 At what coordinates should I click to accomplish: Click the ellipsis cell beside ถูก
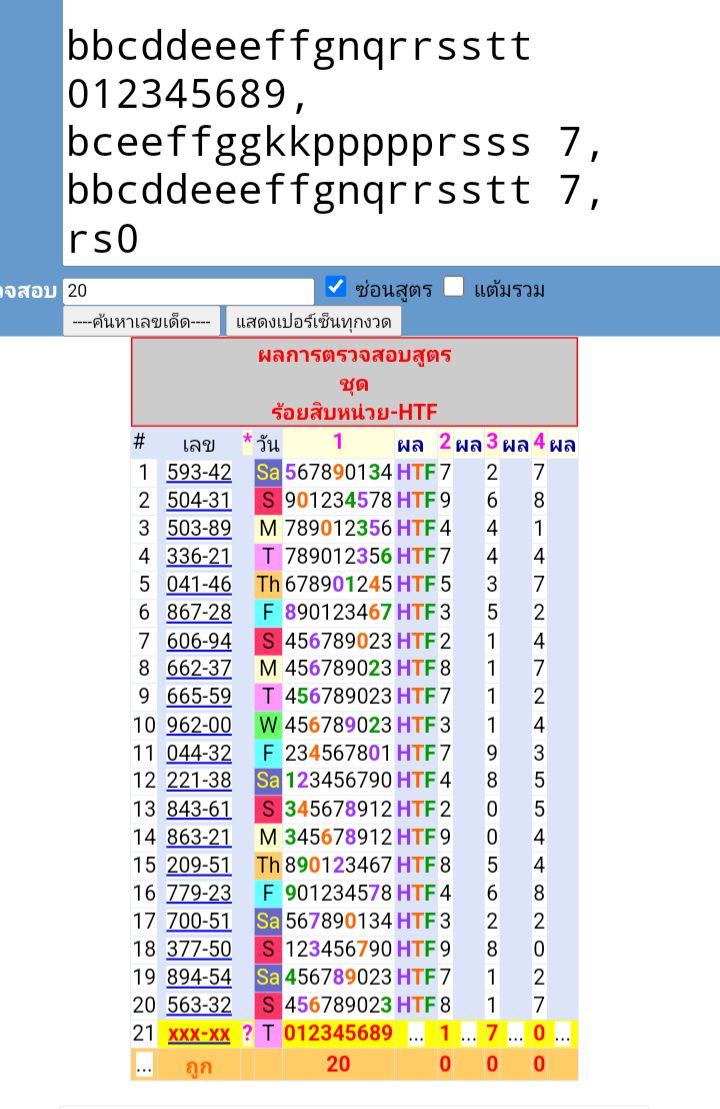point(144,1066)
